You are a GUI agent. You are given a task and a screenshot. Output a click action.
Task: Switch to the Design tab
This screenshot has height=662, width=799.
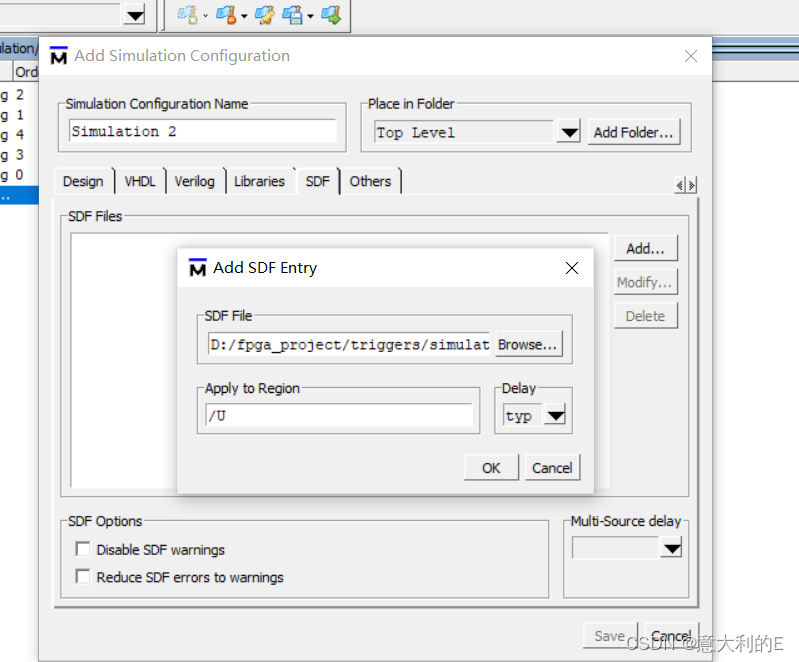point(83,181)
